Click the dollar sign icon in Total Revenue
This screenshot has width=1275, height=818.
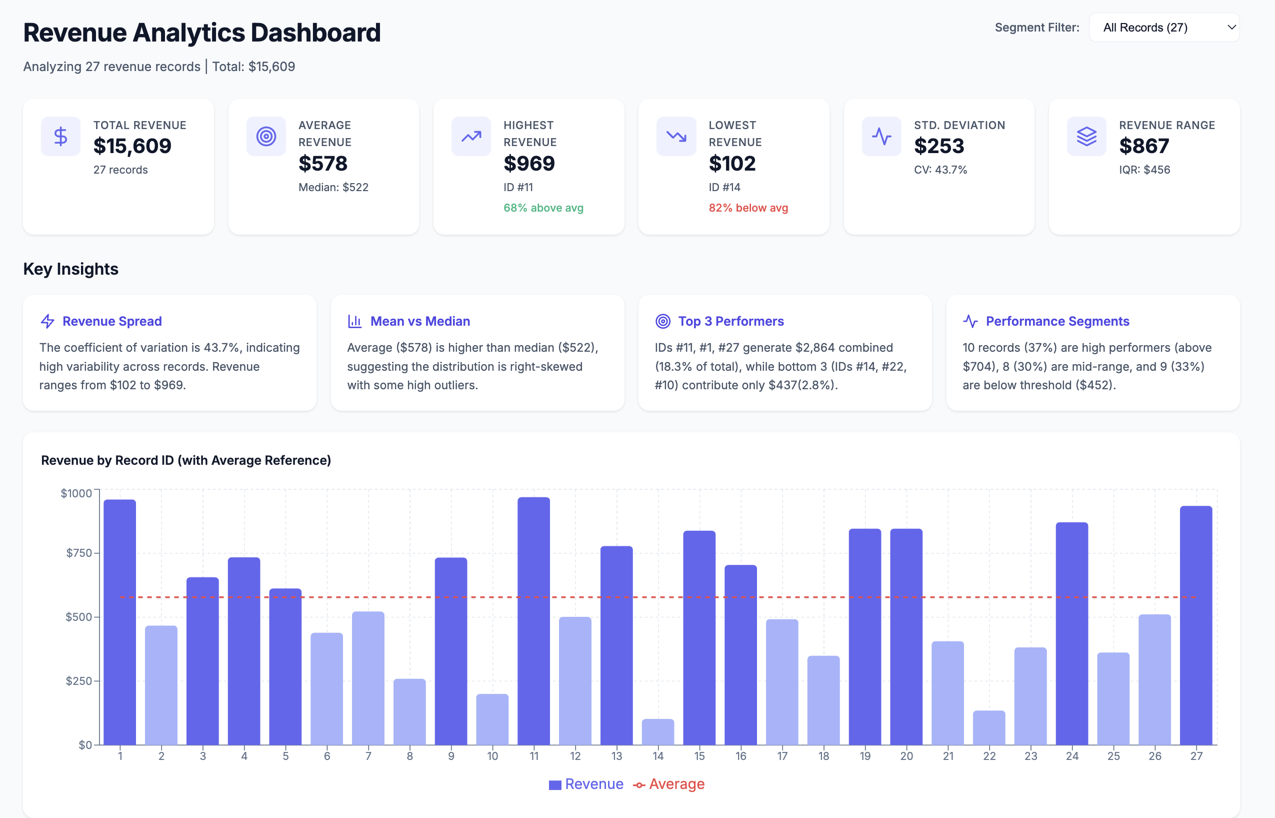coord(60,136)
